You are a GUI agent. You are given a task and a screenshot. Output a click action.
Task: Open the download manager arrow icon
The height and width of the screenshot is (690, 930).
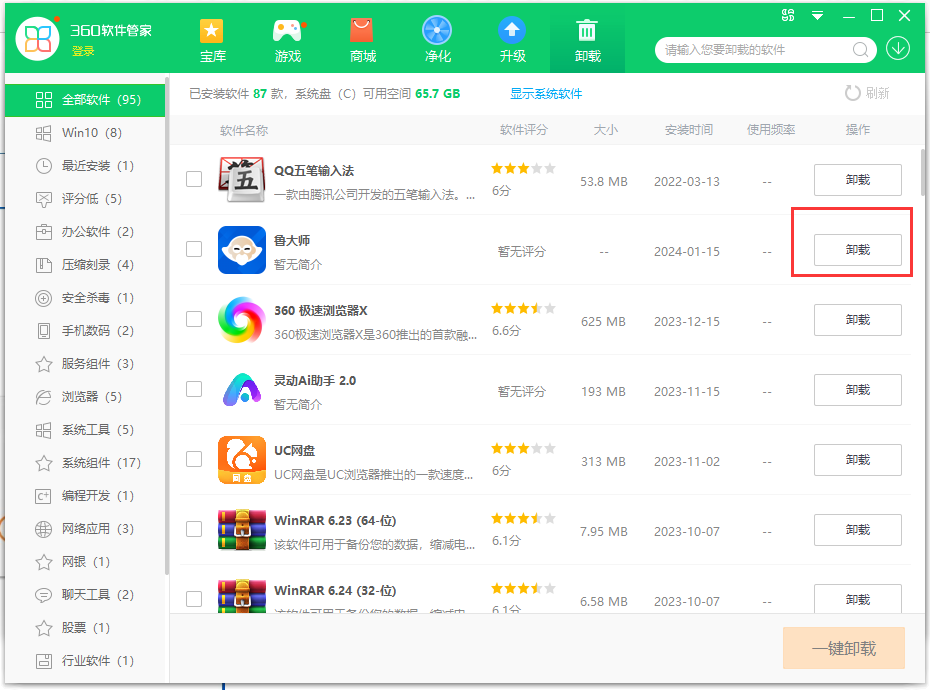[898, 48]
